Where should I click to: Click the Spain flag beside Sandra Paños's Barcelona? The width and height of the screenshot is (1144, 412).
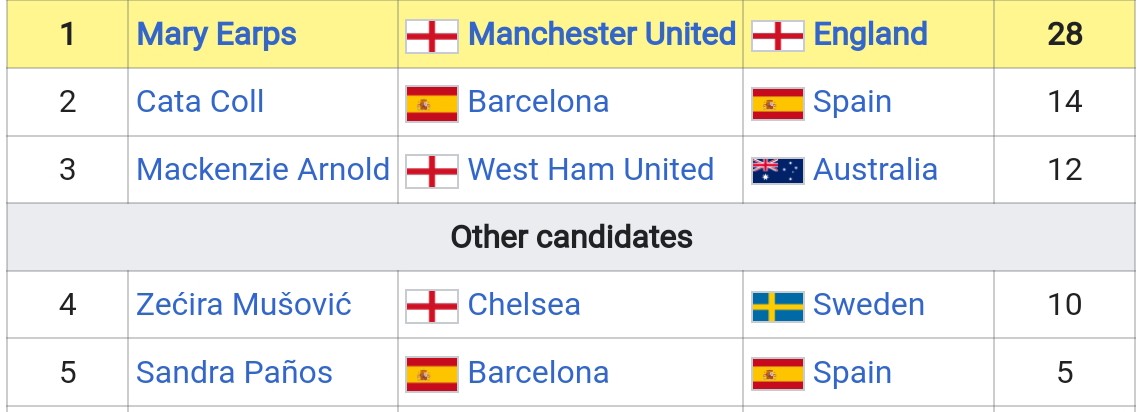pyautogui.click(x=432, y=374)
